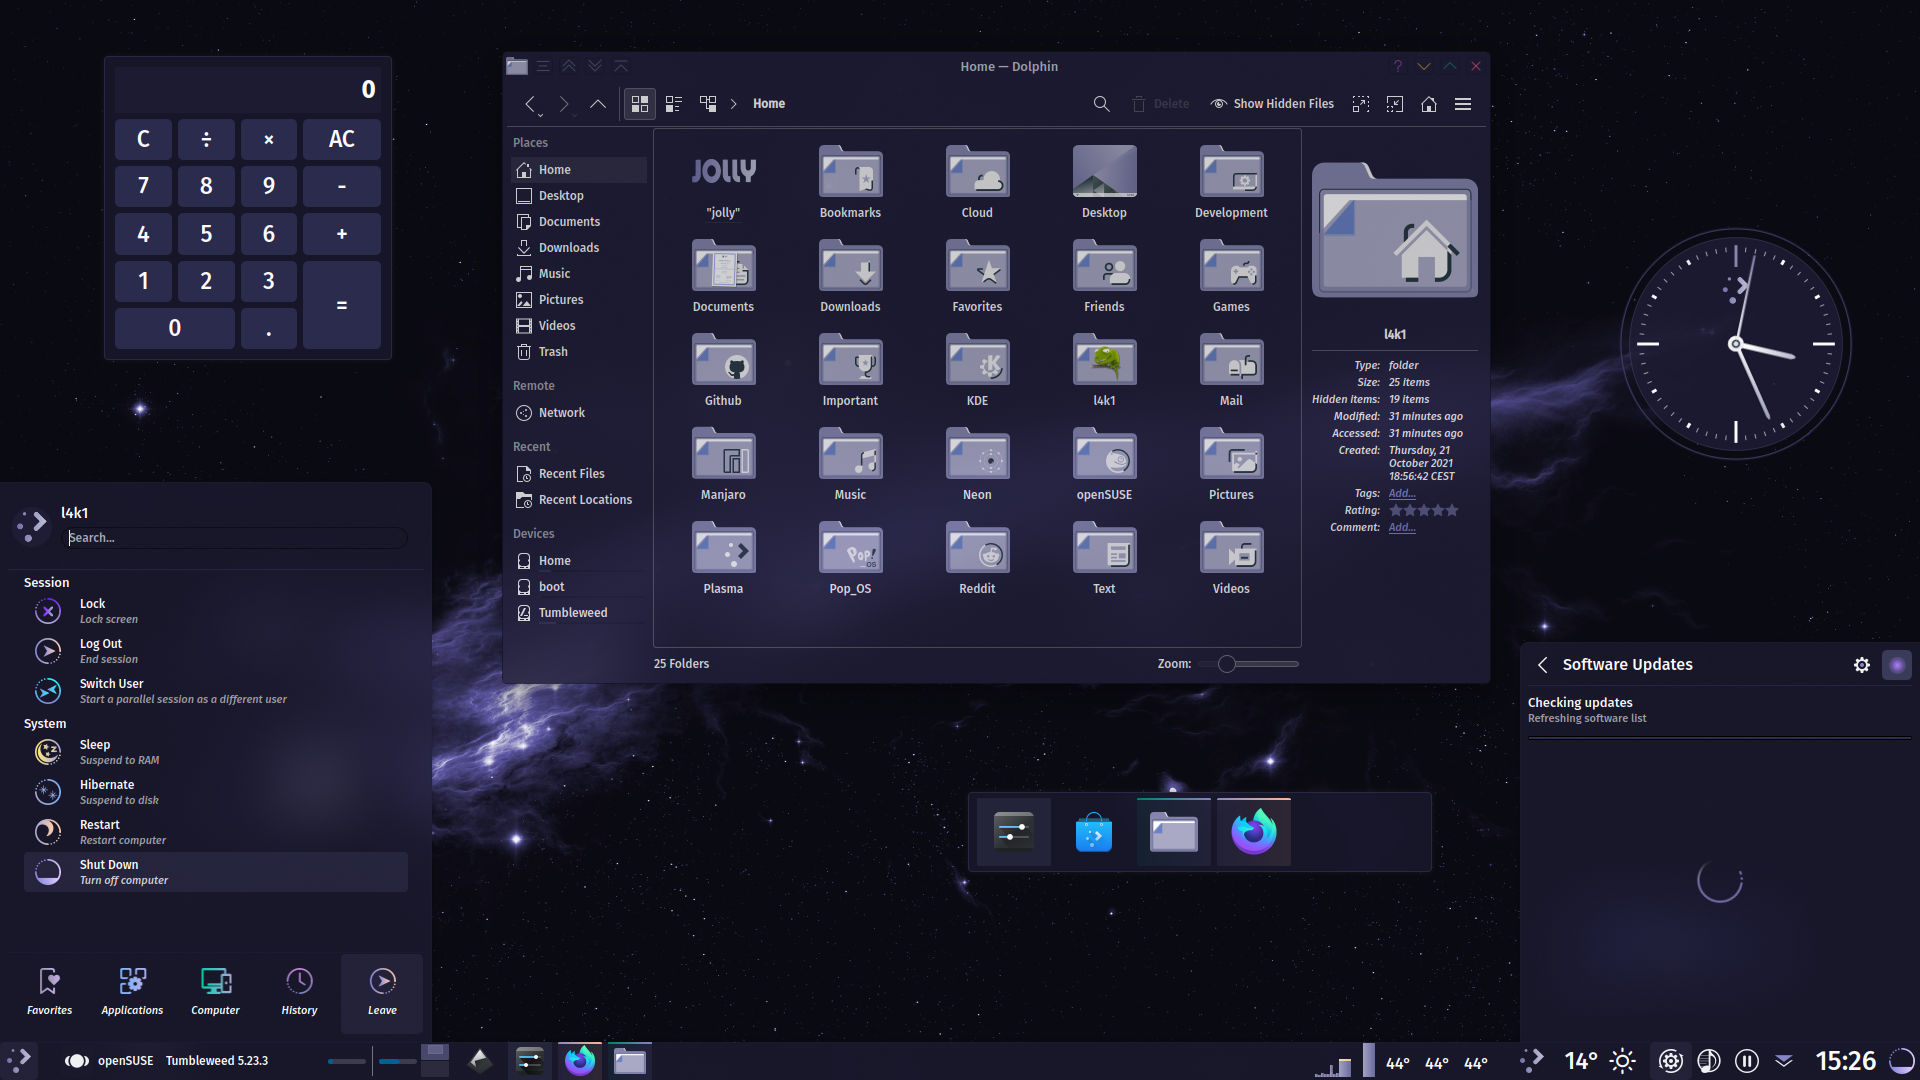Click Hibernate in System list

(x=216, y=792)
